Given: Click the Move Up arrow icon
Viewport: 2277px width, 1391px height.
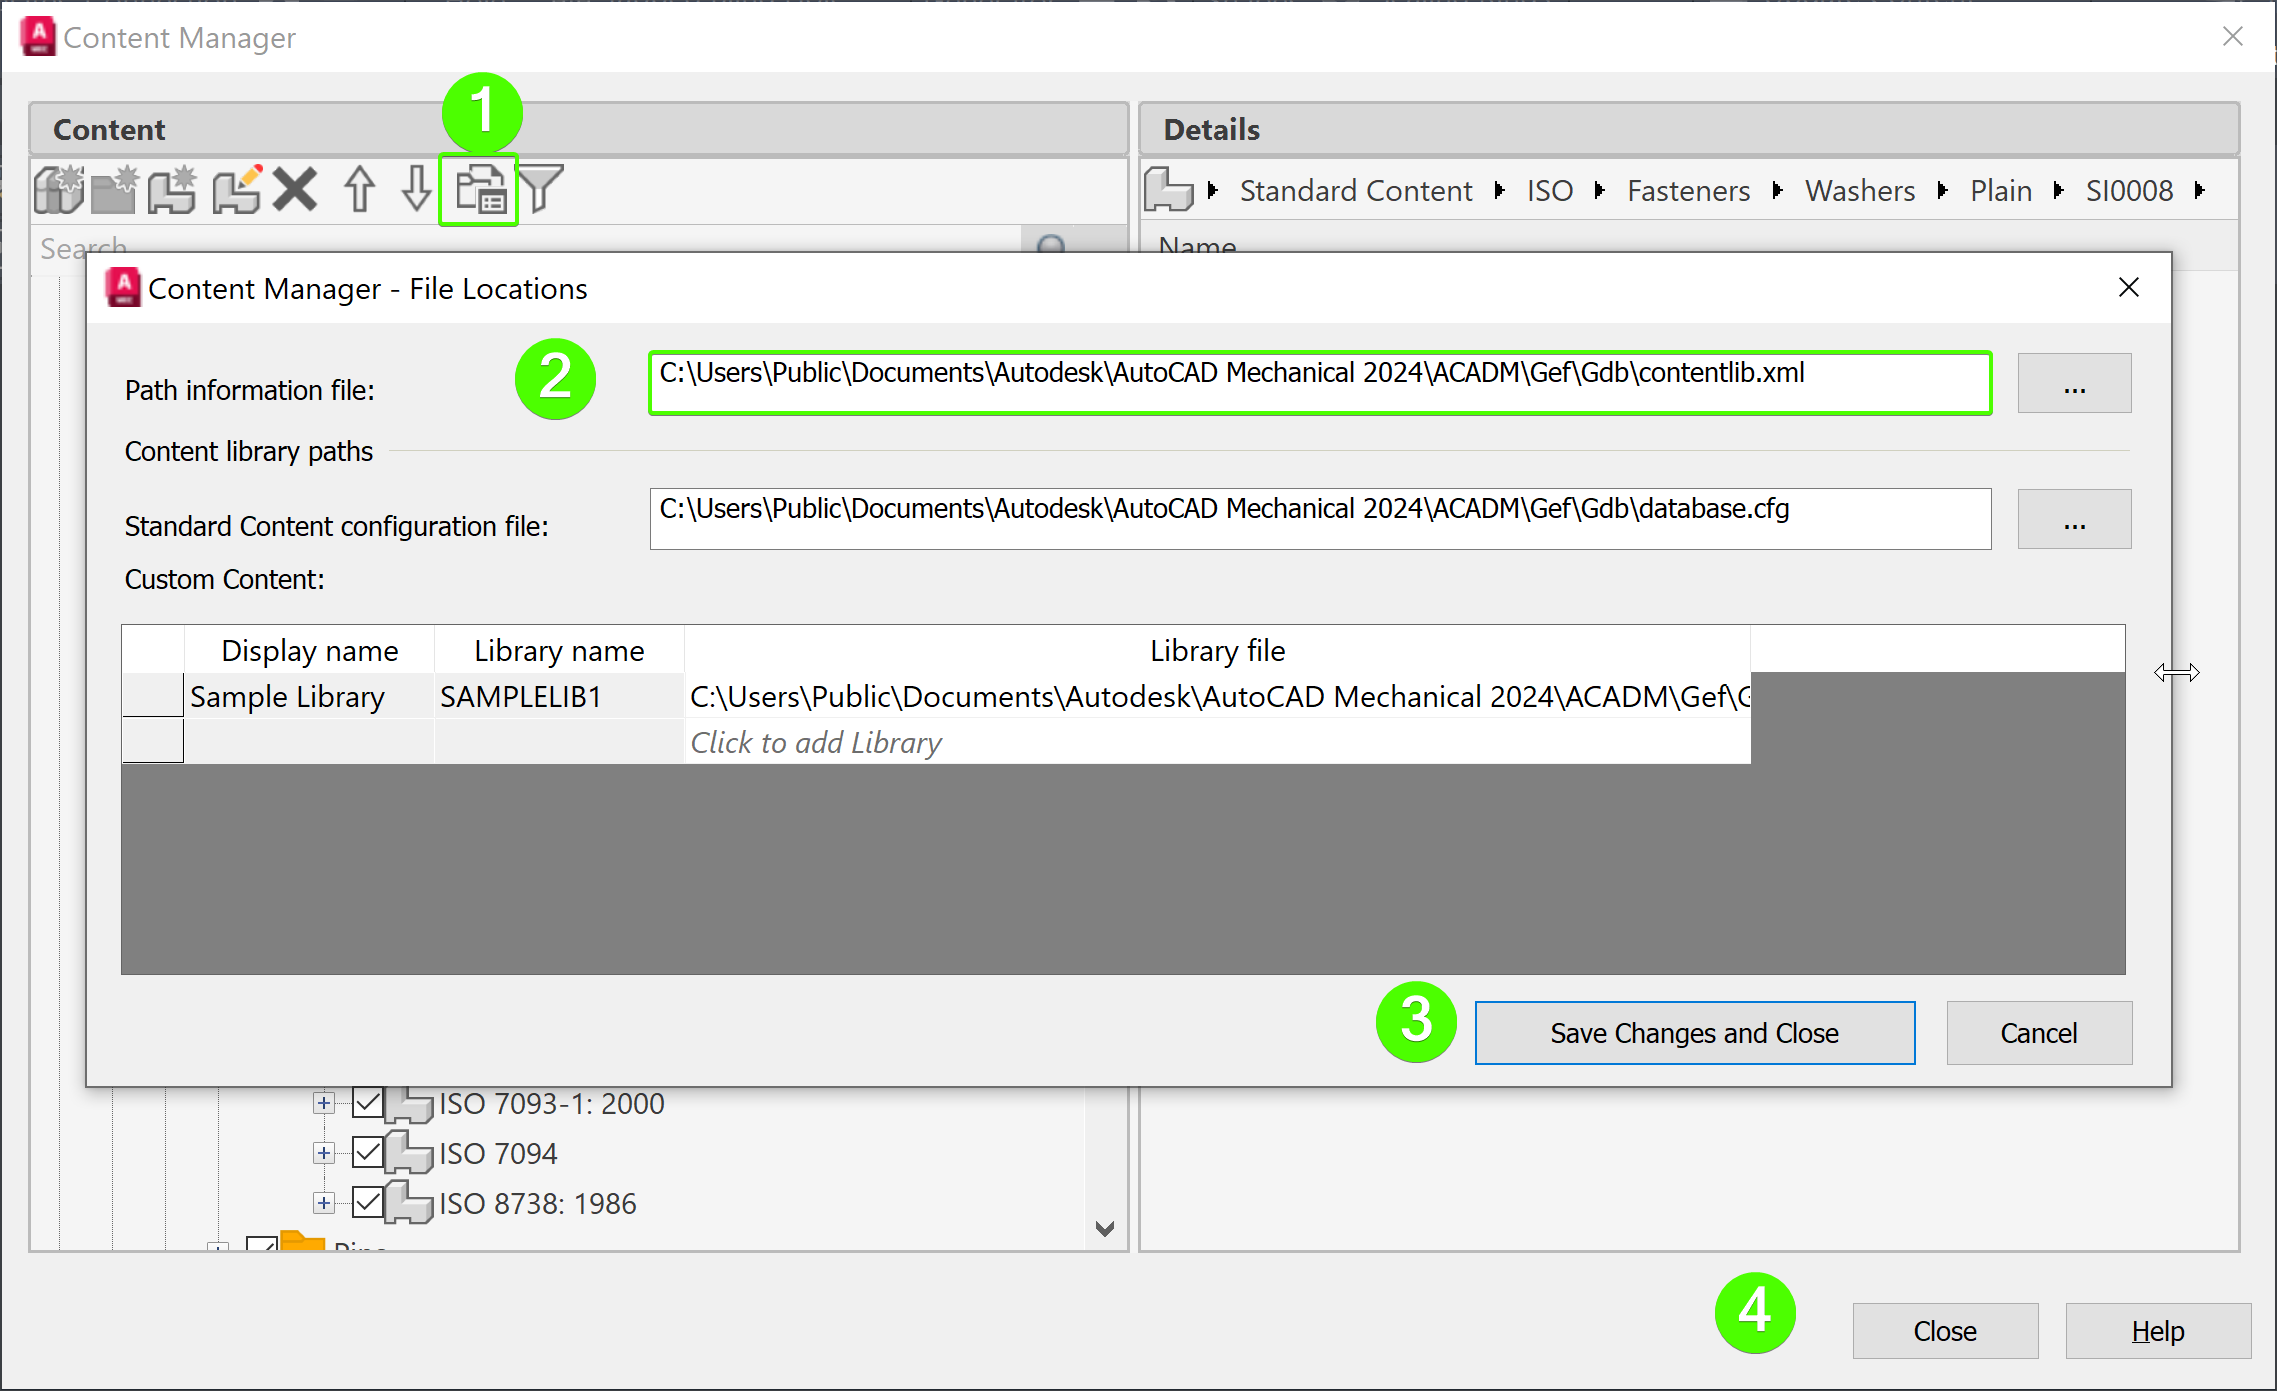Looking at the screenshot, I should tap(359, 189).
